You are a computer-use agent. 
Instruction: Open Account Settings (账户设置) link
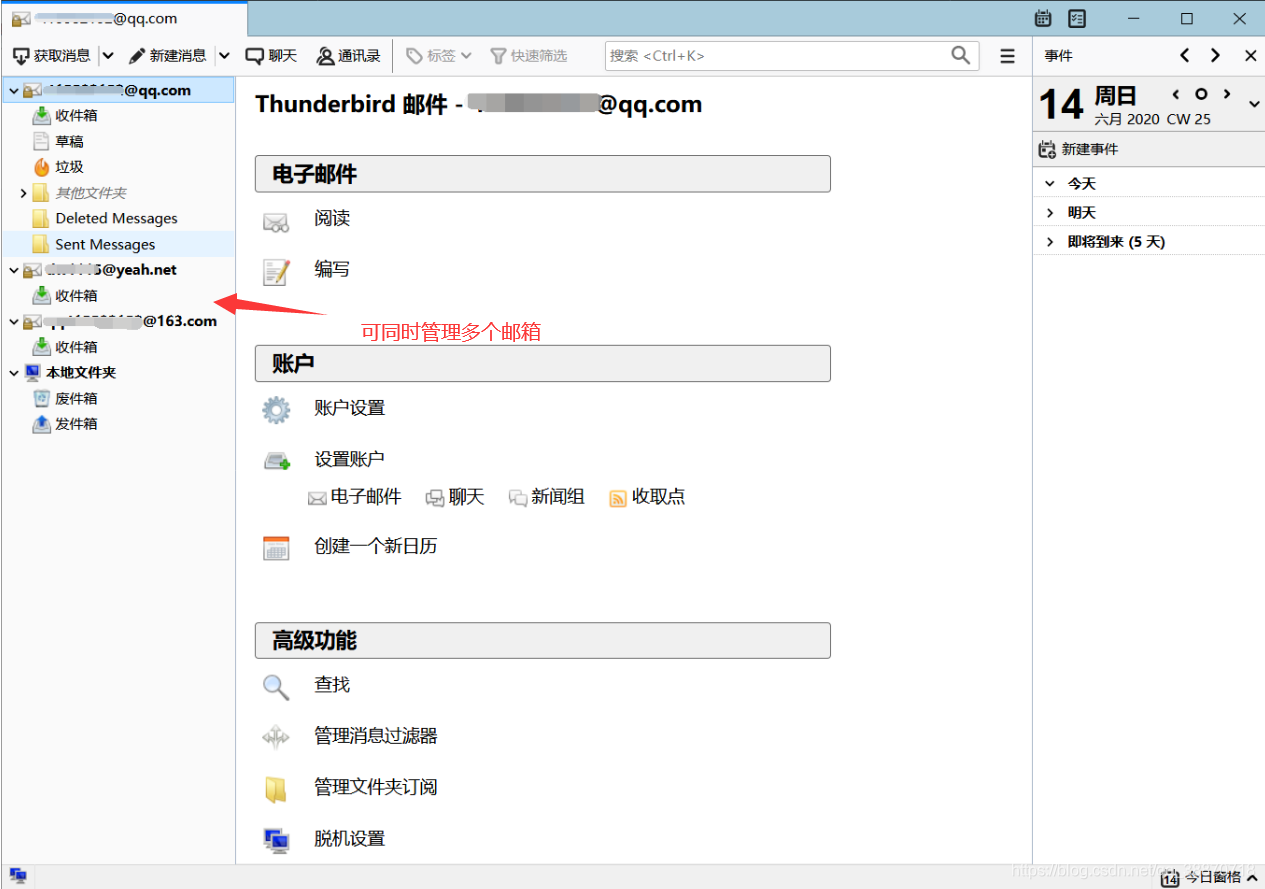pyautogui.click(x=349, y=408)
